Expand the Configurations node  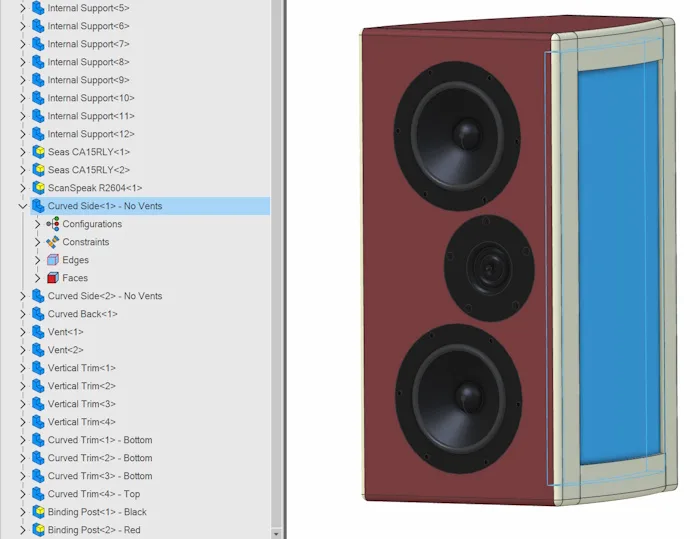coord(38,224)
